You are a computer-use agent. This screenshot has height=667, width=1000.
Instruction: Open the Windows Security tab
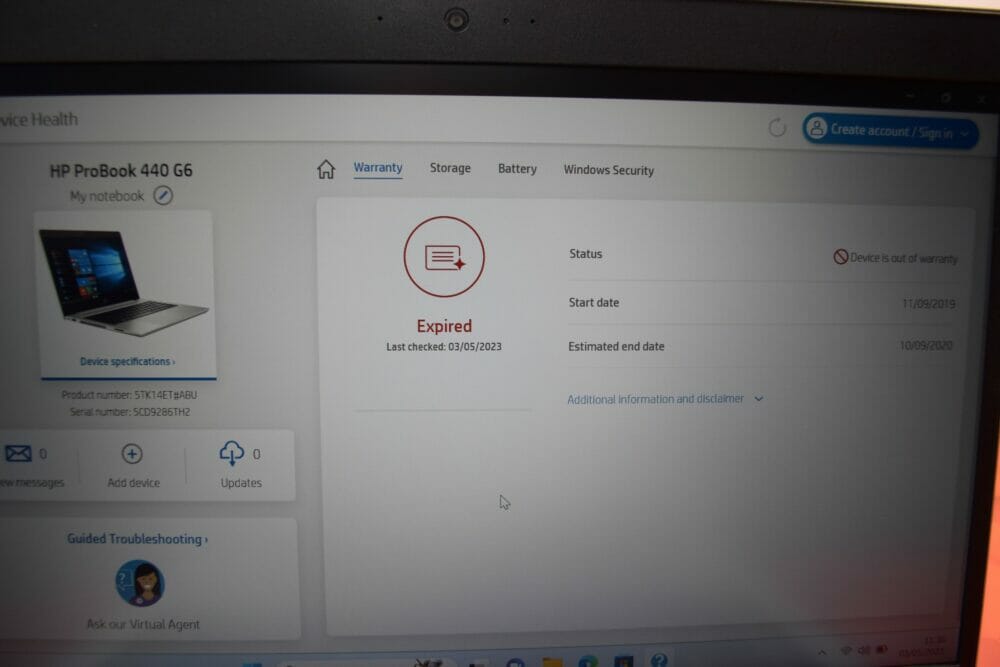pyautogui.click(x=608, y=170)
